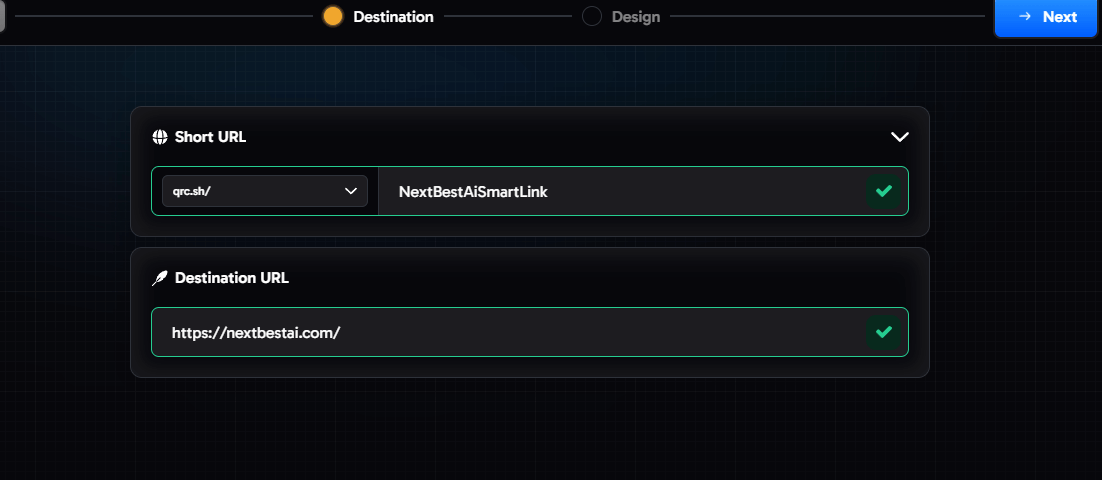Click the green checkmark in Destination URL field
The width and height of the screenshot is (1102, 480).
pyautogui.click(x=883, y=332)
